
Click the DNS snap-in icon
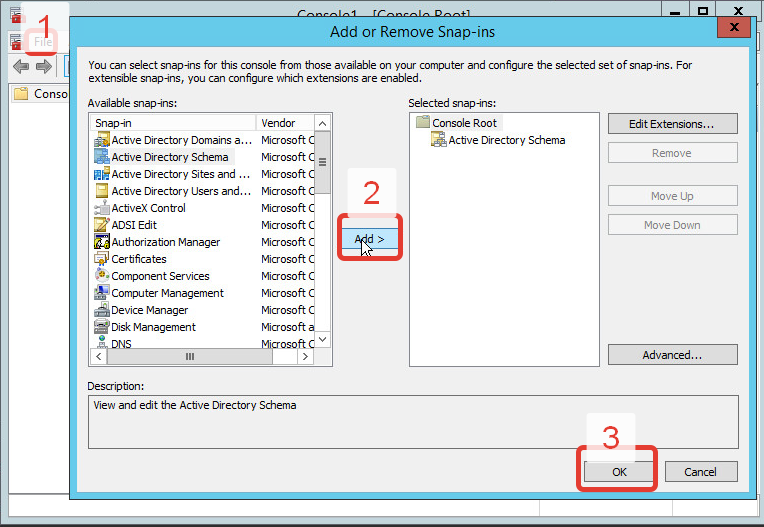pyautogui.click(x=102, y=341)
